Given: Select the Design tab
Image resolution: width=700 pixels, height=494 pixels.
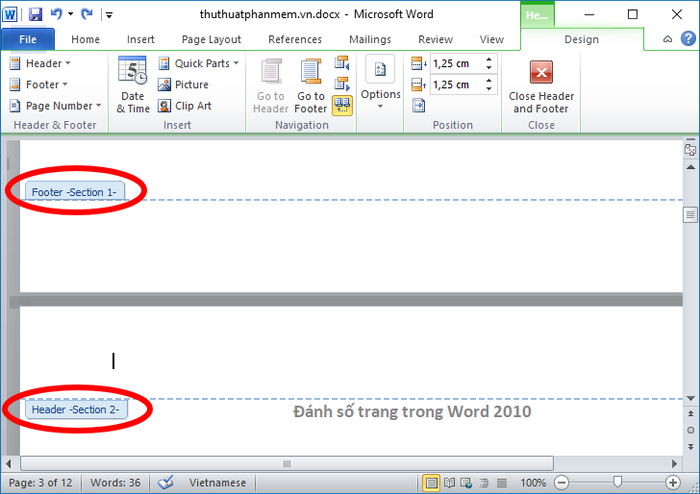Looking at the screenshot, I should click(x=581, y=39).
